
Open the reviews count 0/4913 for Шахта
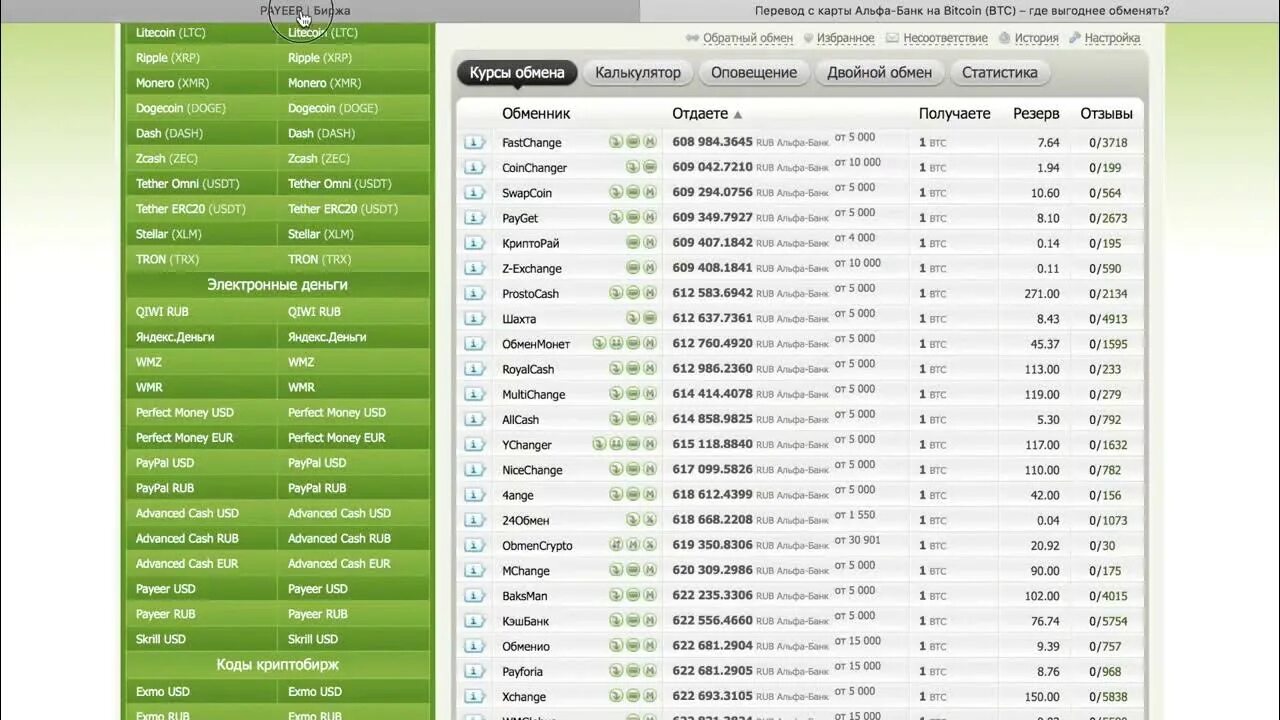(x=1108, y=319)
